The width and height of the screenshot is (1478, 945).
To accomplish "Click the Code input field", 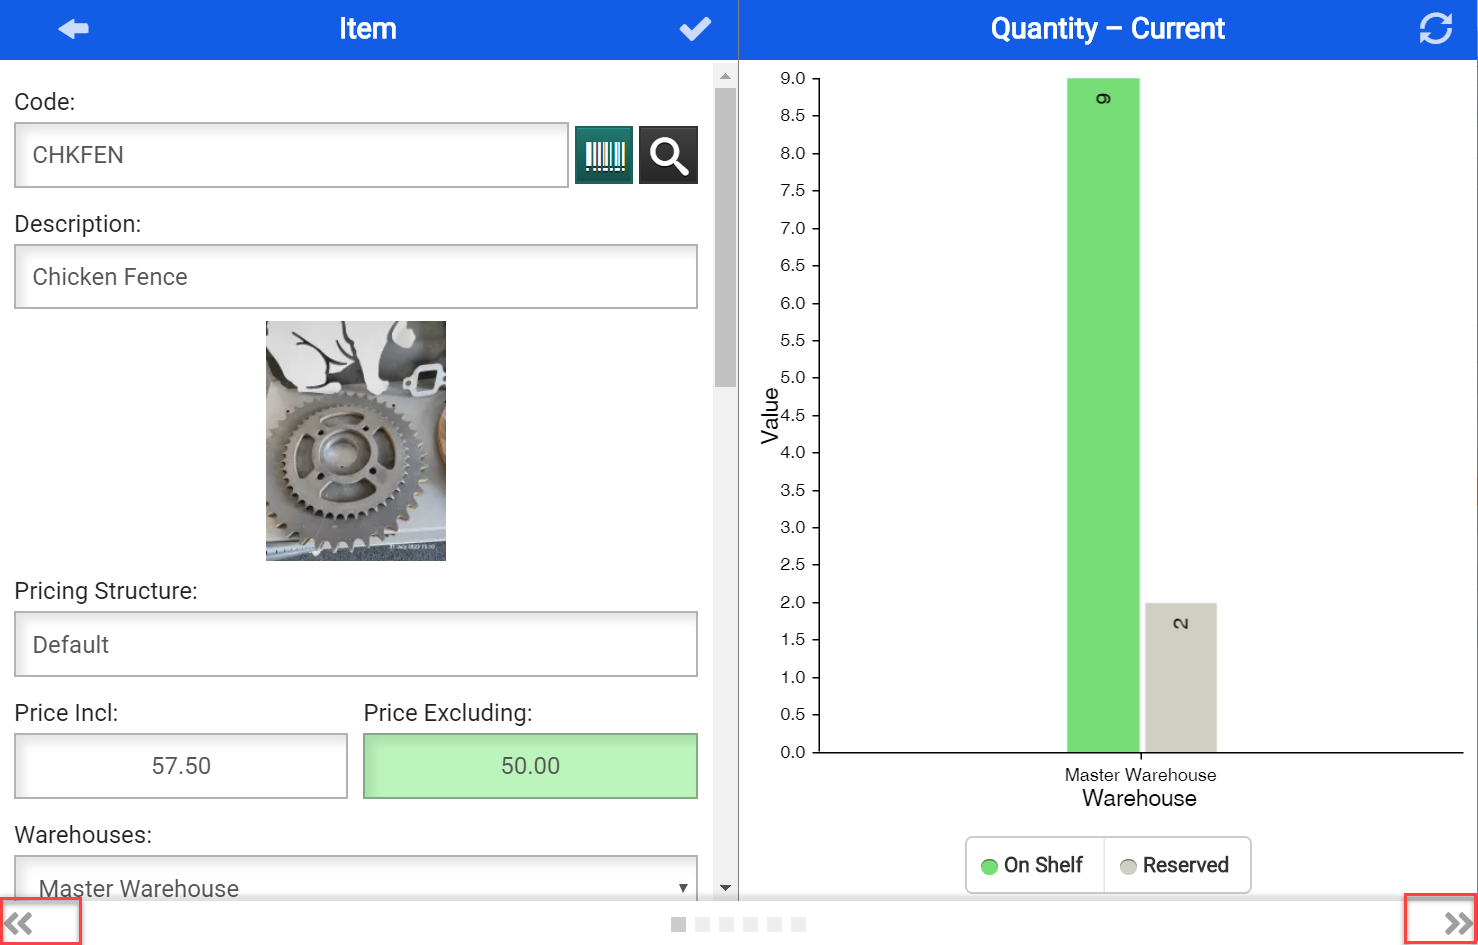I will tap(291, 155).
